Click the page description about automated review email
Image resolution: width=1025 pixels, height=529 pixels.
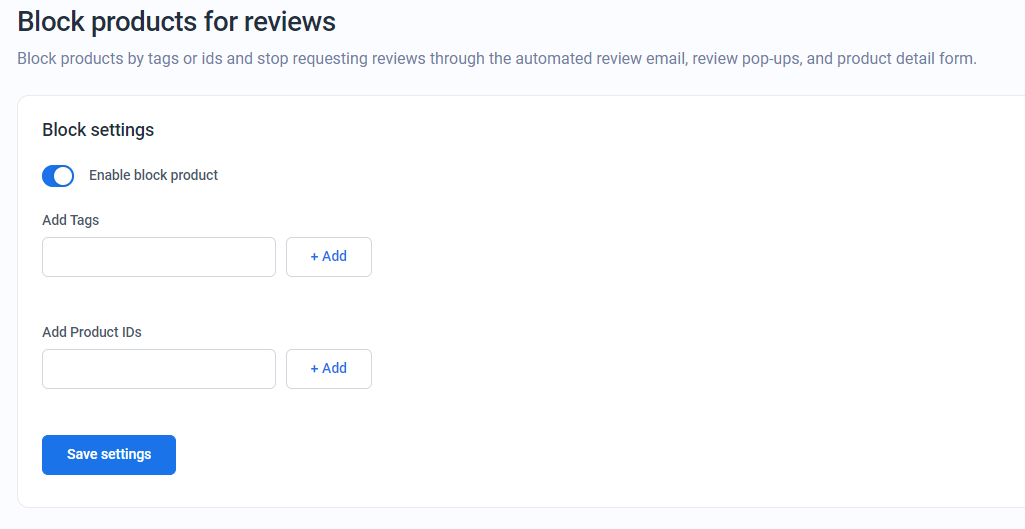tap(497, 59)
